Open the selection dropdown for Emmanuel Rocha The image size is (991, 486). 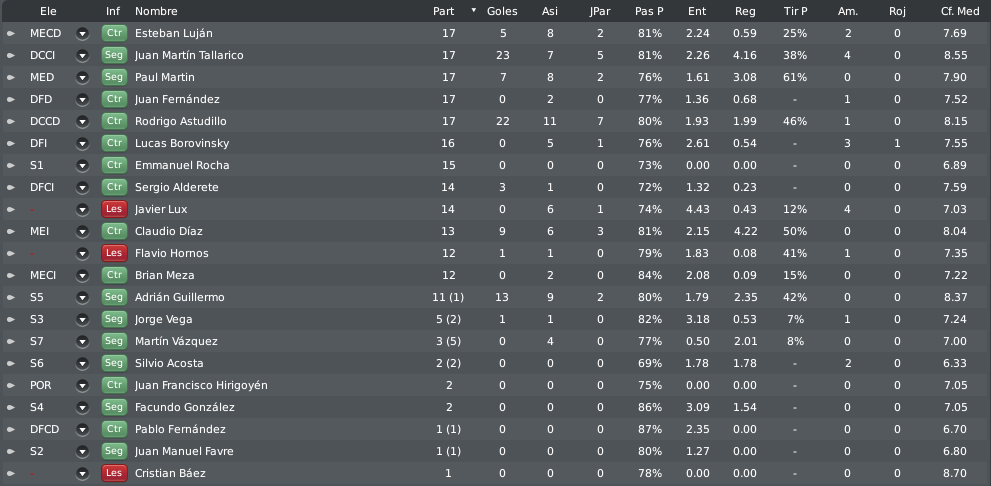click(82, 166)
